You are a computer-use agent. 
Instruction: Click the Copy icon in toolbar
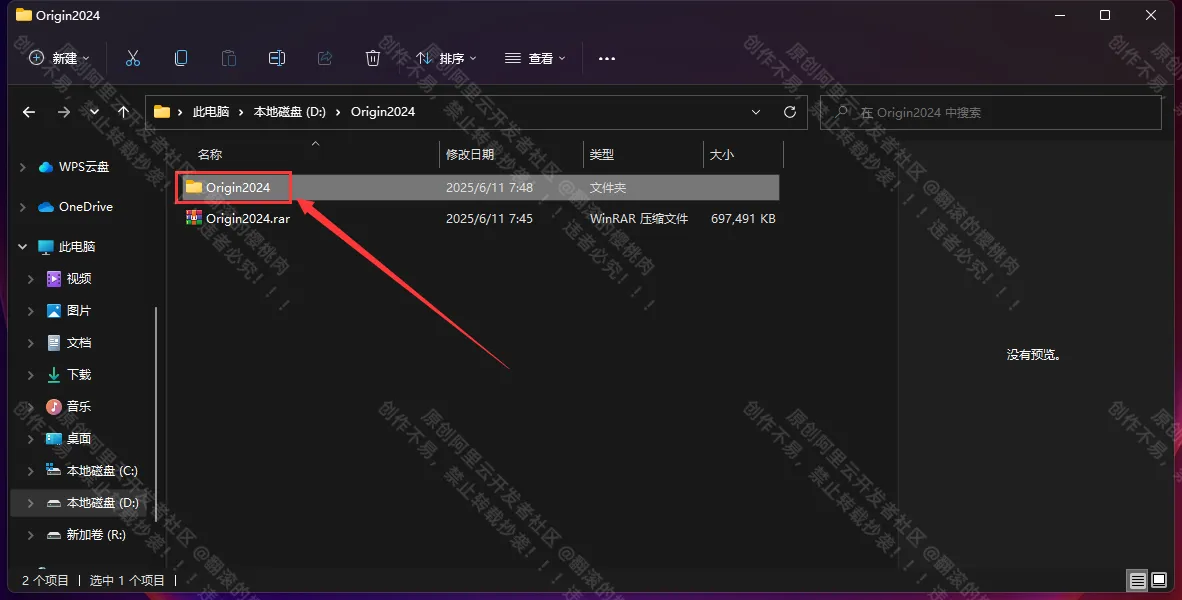click(181, 58)
